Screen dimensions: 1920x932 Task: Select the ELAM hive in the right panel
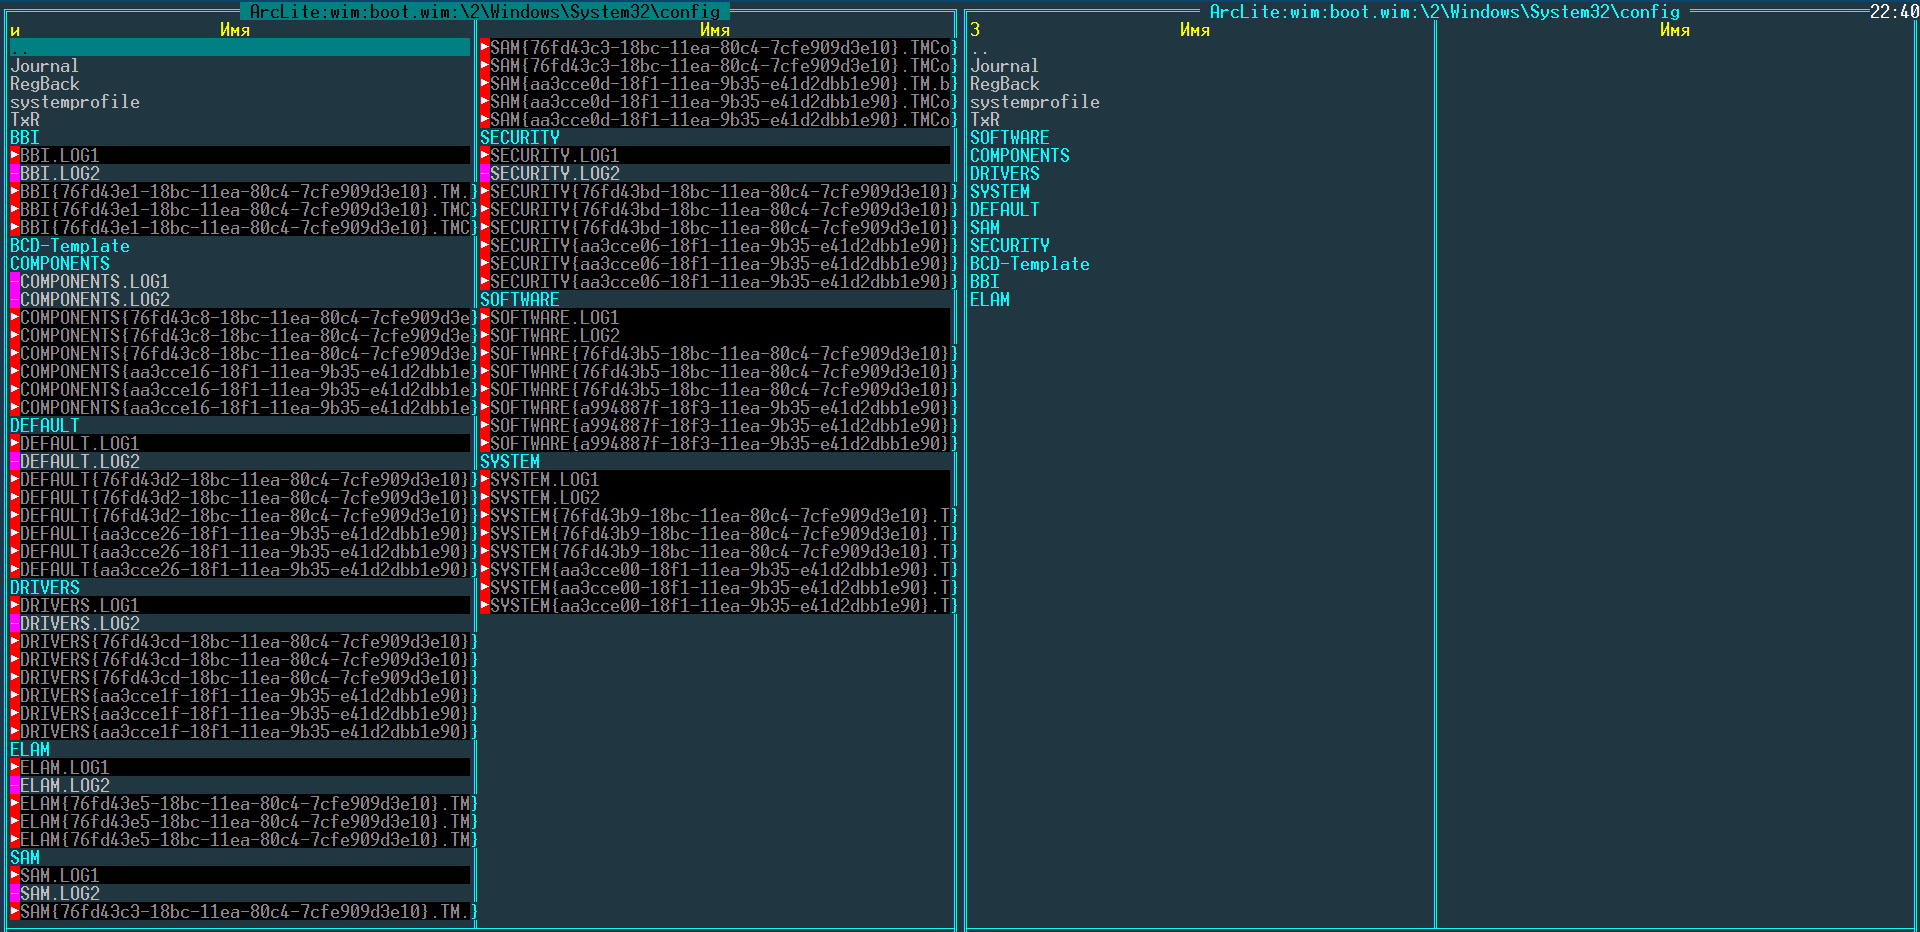click(989, 300)
